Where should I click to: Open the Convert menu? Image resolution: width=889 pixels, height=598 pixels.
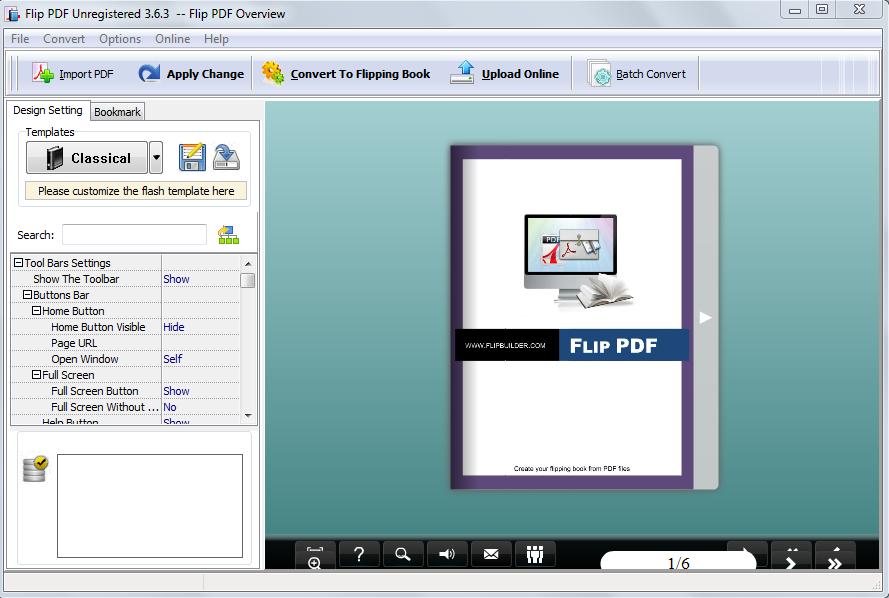pyautogui.click(x=64, y=39)
